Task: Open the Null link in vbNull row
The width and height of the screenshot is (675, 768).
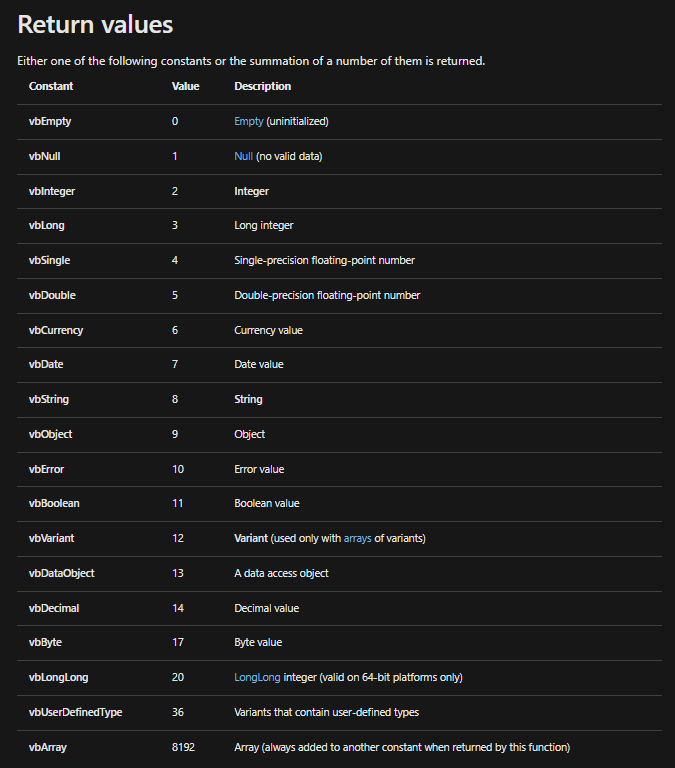Action: click(x=243, y=156)
